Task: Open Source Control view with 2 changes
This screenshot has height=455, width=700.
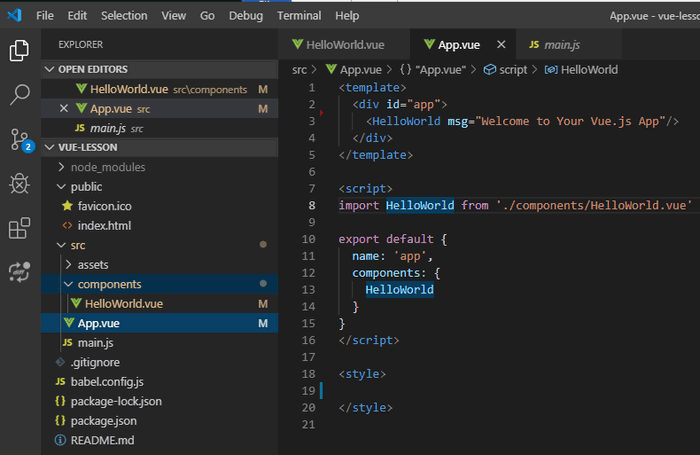Action: (x=21, y=140)
